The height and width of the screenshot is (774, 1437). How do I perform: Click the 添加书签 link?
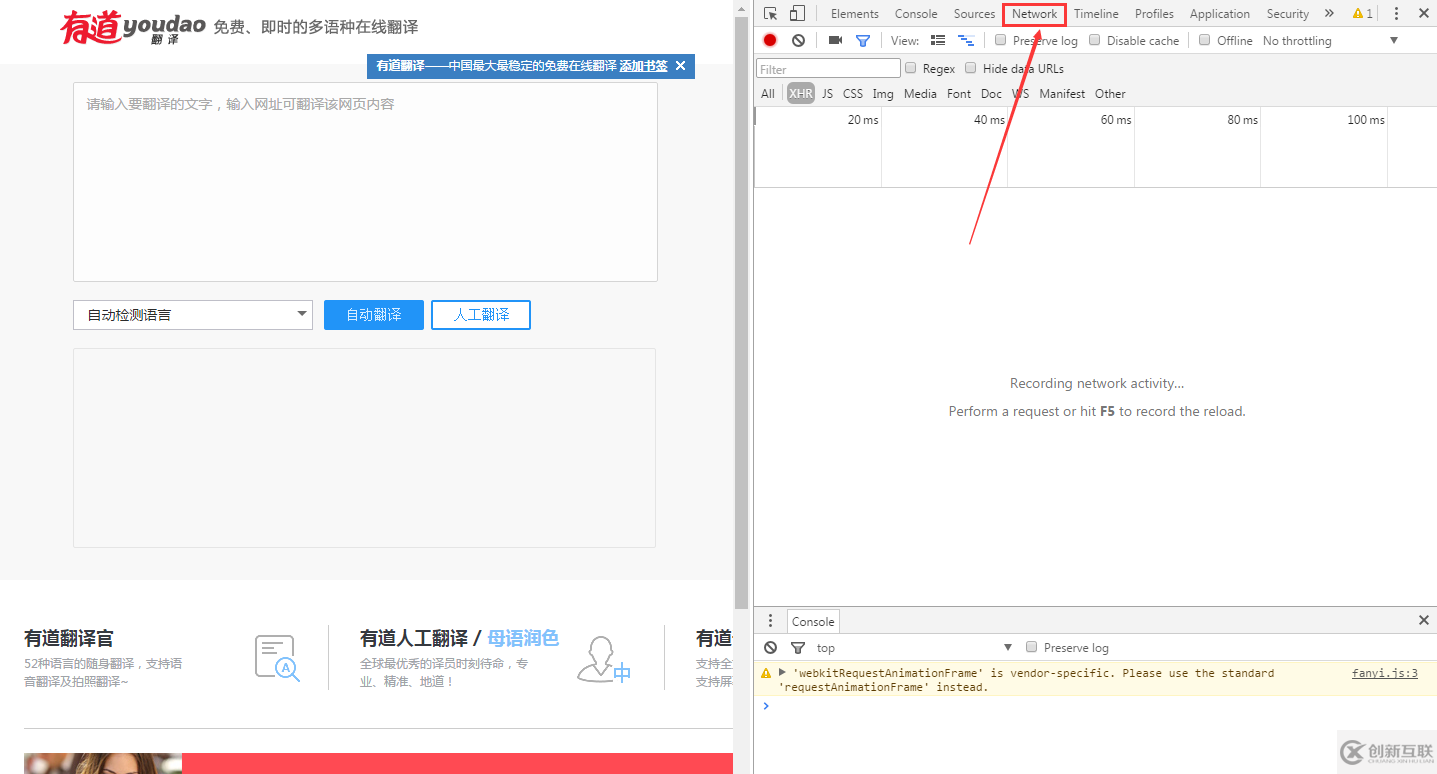(643, 66)
